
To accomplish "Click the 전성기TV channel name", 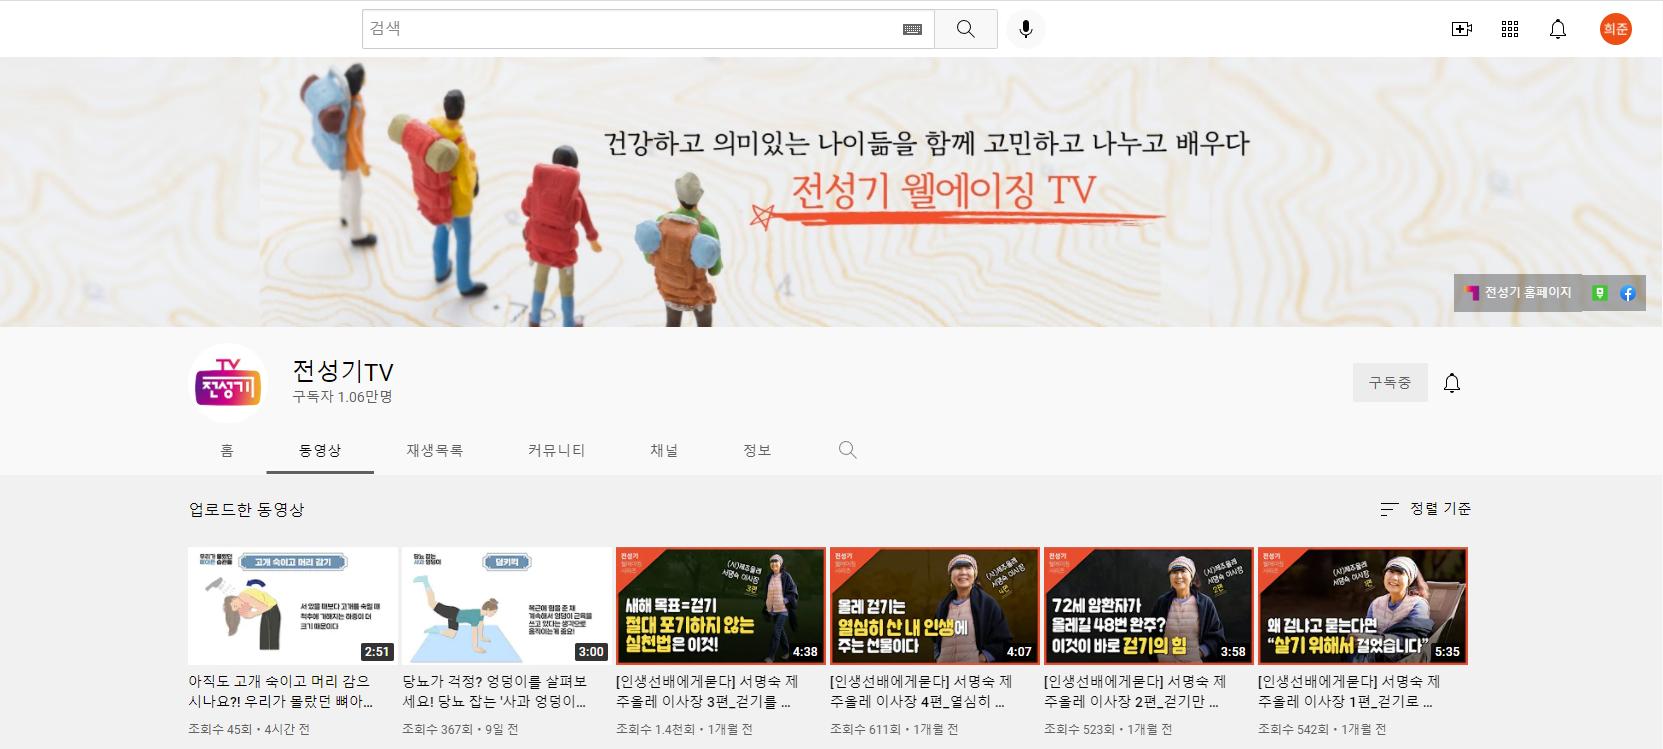I will pyautogui.click(x=343, y=371).
